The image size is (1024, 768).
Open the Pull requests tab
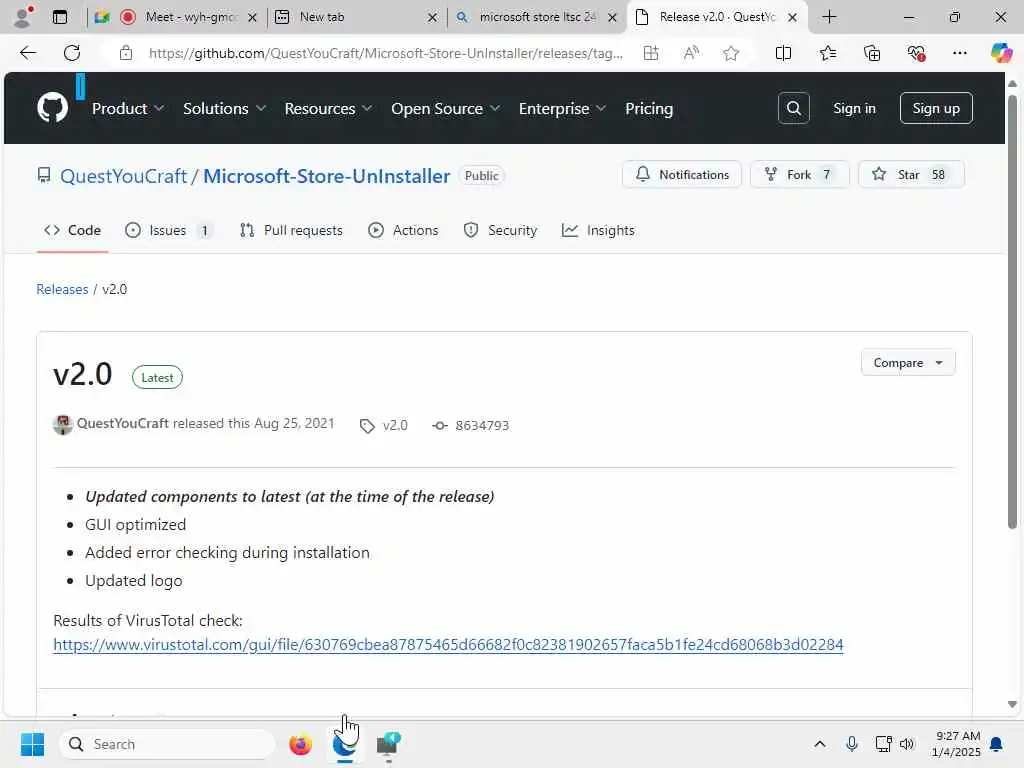(x=291, y=231)
